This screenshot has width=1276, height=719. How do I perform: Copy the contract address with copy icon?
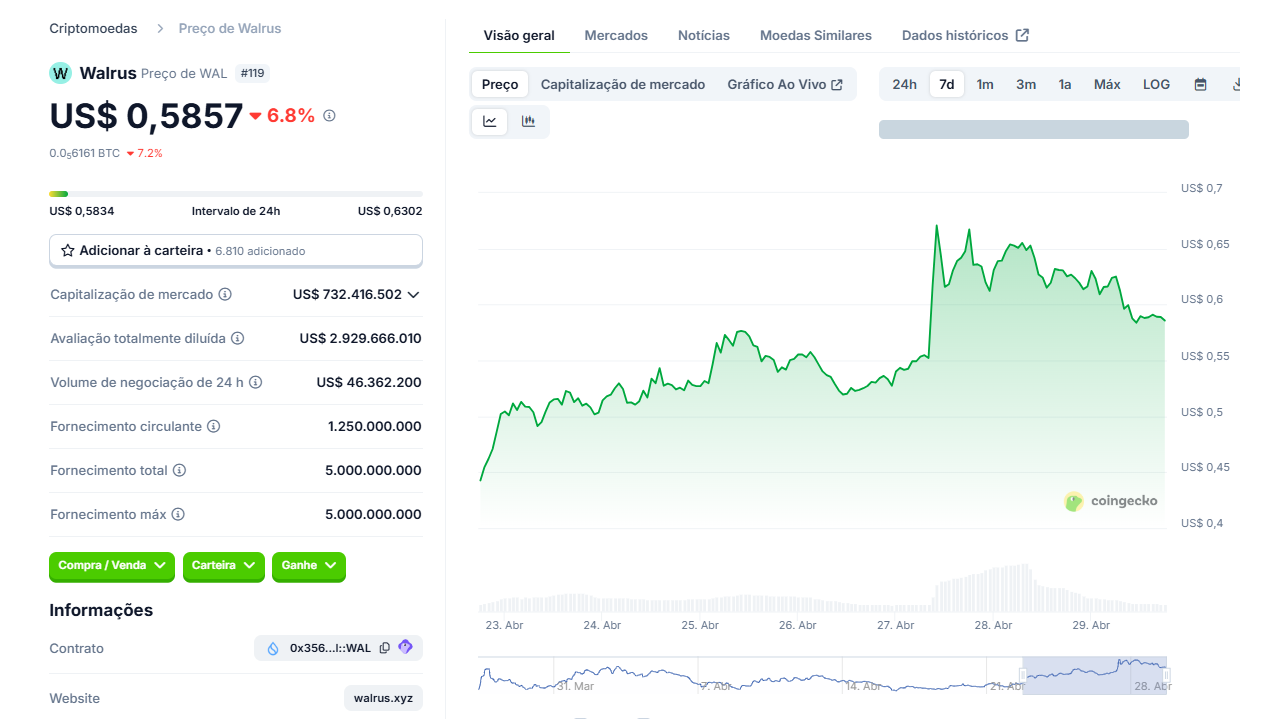pyautogui.click(x=385, y=648)
